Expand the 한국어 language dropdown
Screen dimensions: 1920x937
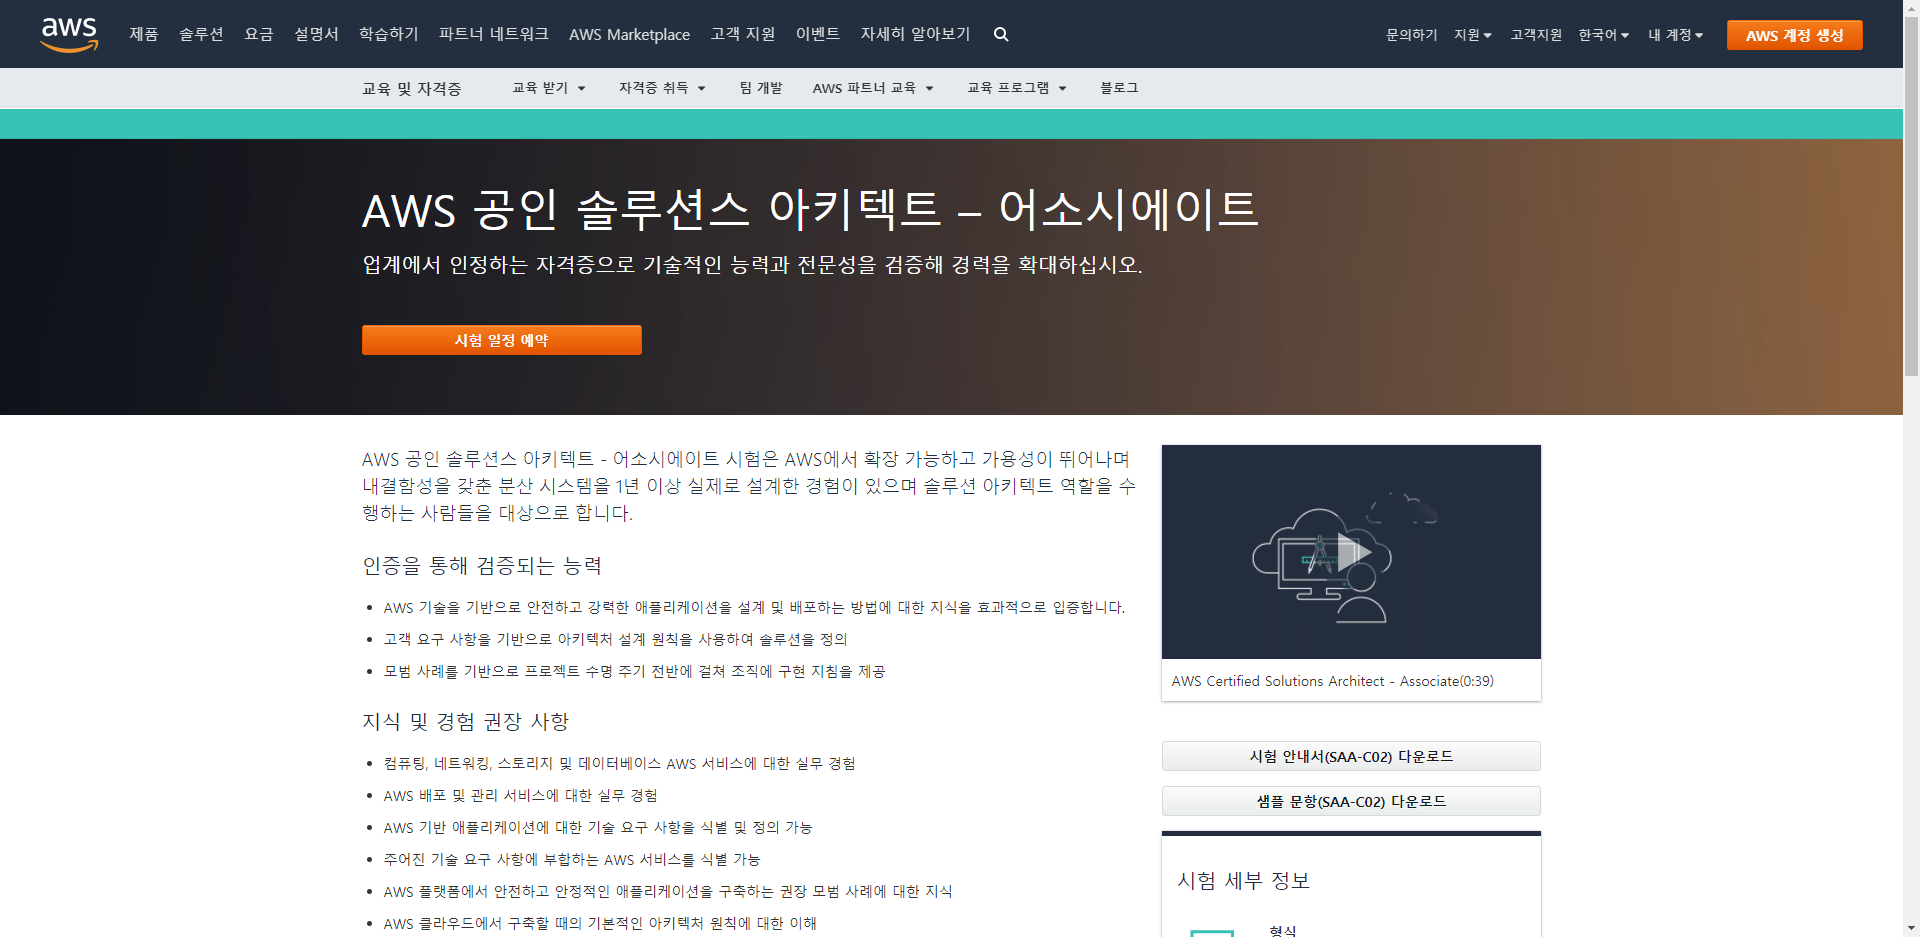[x=1604, y=35]
